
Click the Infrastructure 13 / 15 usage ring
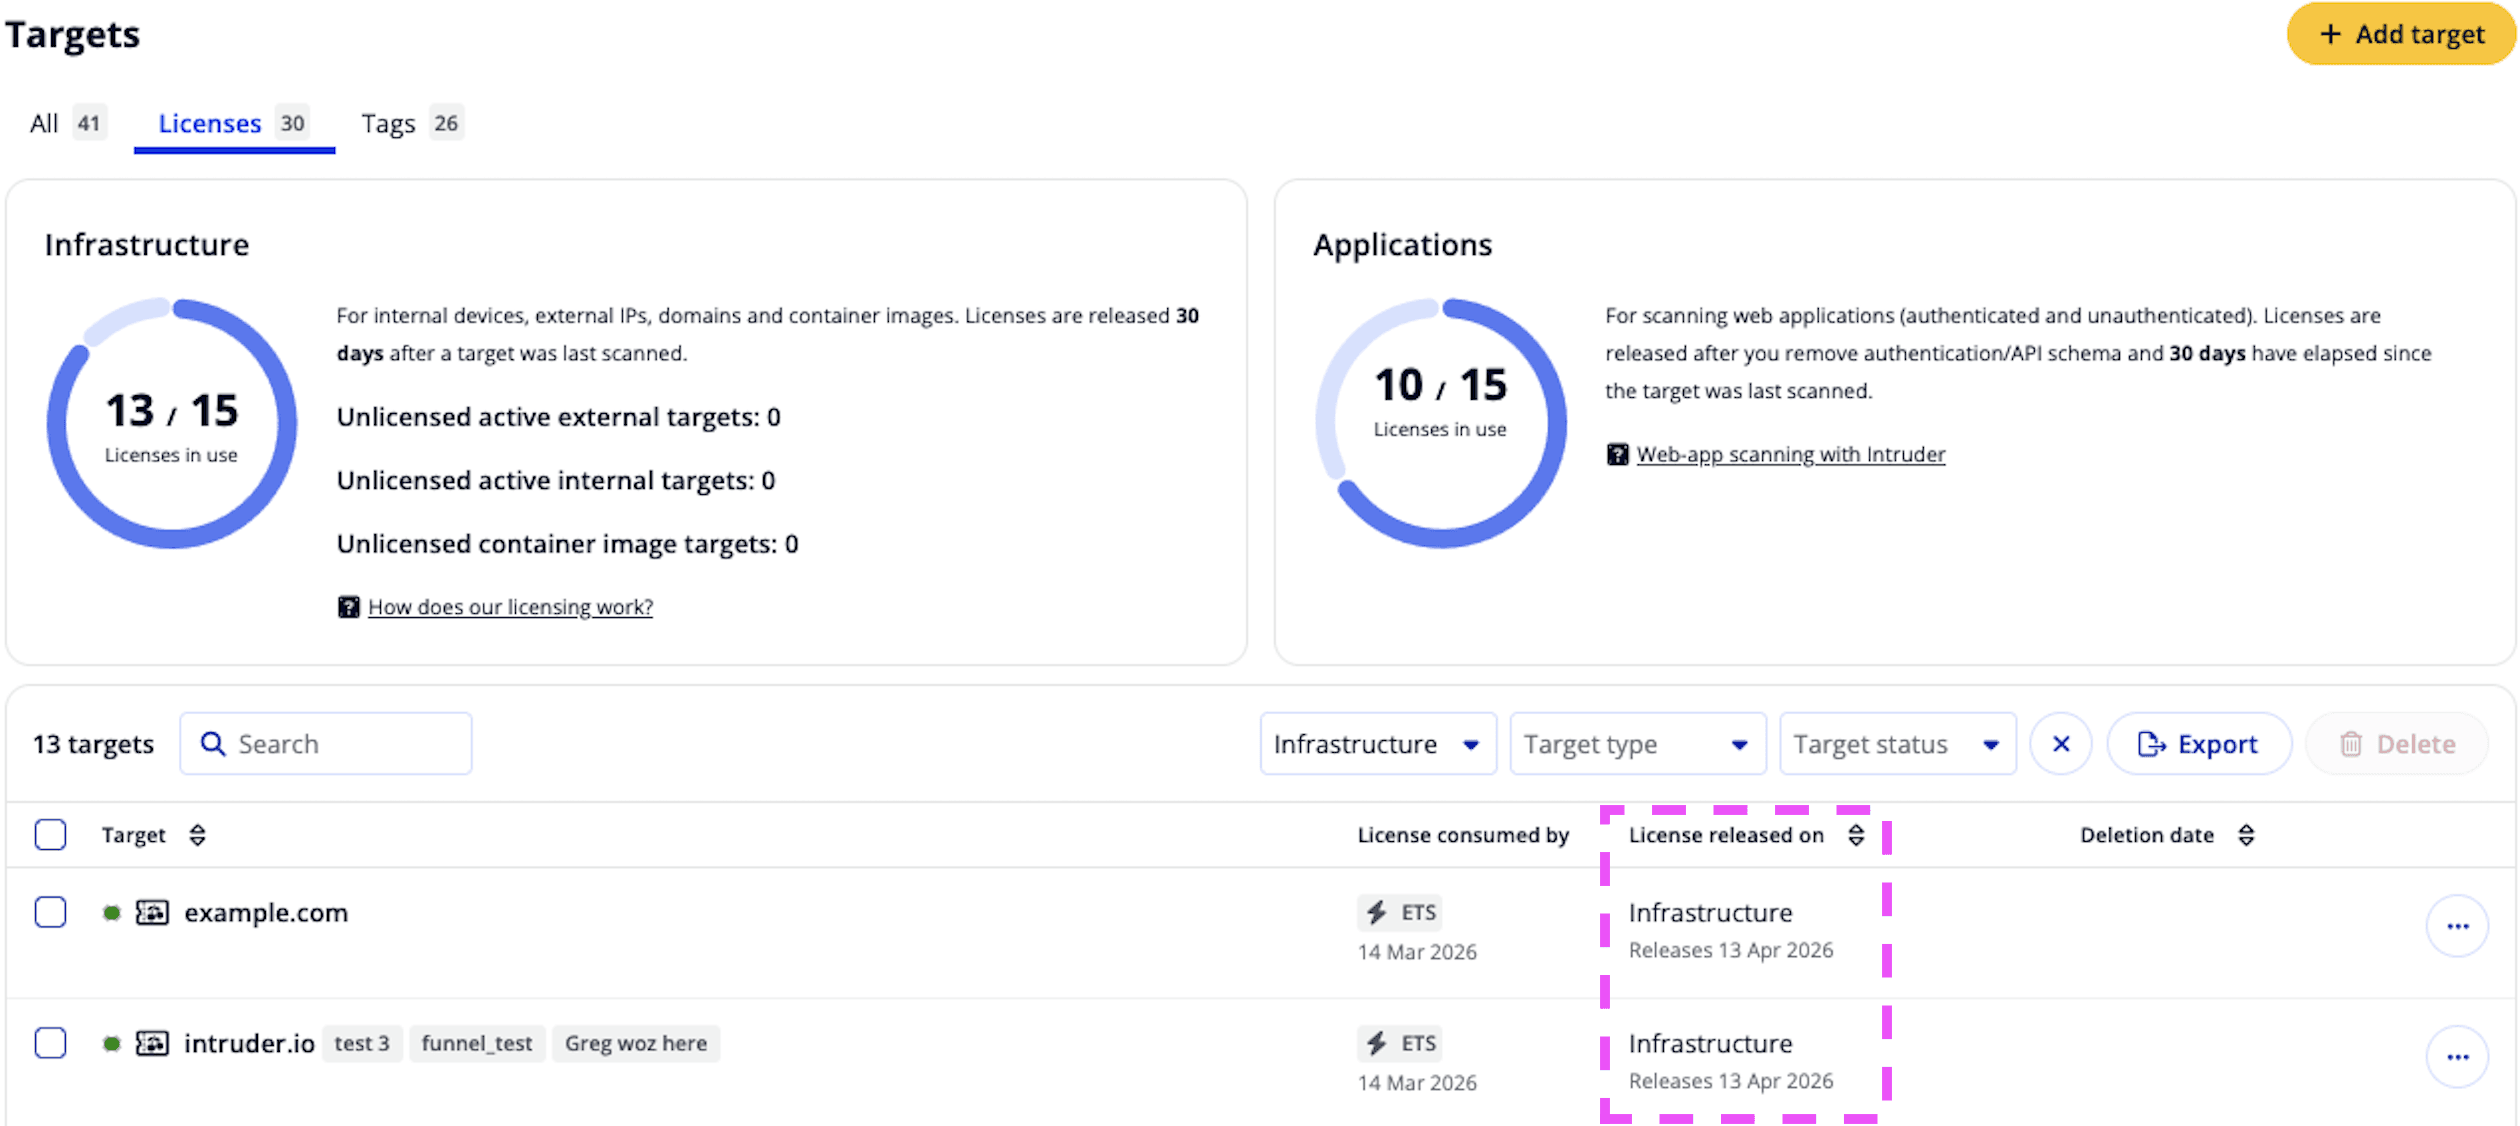(172, 423)
